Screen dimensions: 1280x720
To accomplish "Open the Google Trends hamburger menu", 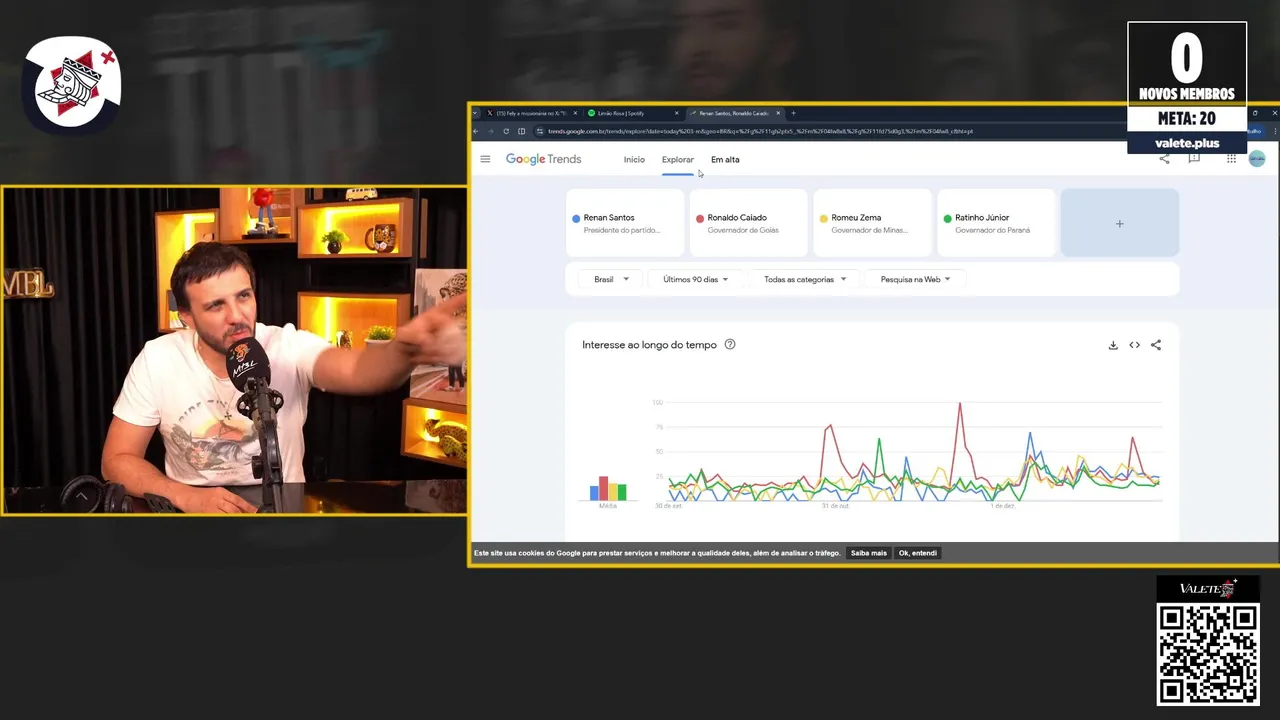I will pos(485,159).
